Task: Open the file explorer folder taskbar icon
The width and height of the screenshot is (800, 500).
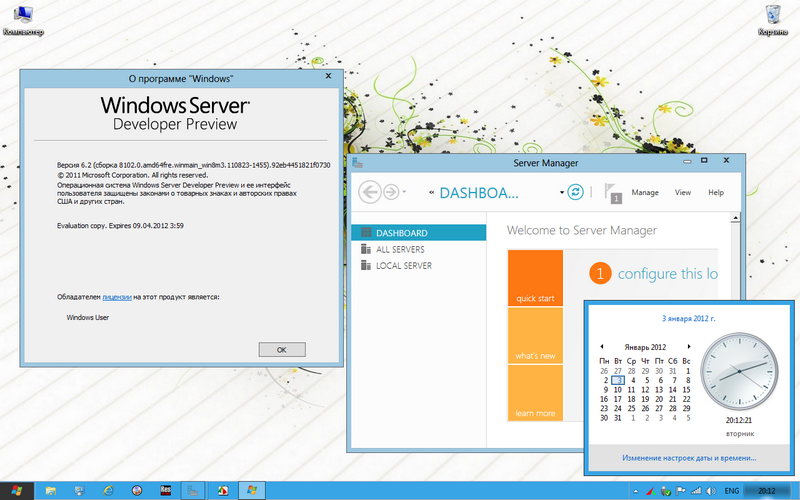Action: click(x=51, y=491)
